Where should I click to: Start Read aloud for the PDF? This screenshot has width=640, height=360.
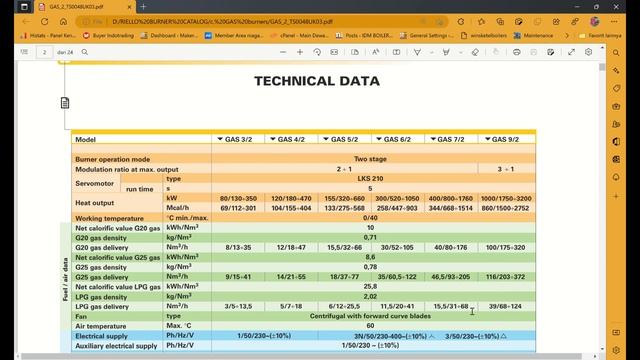coord(376,52)
